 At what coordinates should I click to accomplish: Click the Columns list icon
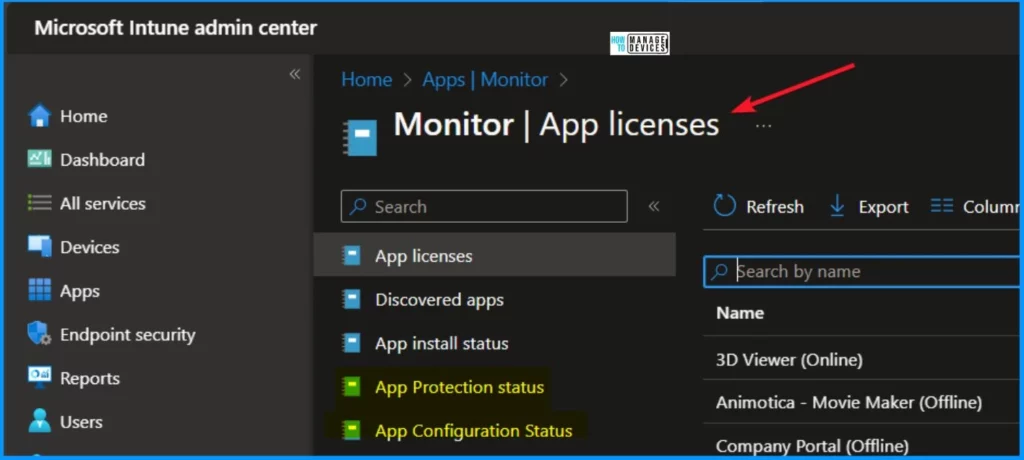point(941,206)
